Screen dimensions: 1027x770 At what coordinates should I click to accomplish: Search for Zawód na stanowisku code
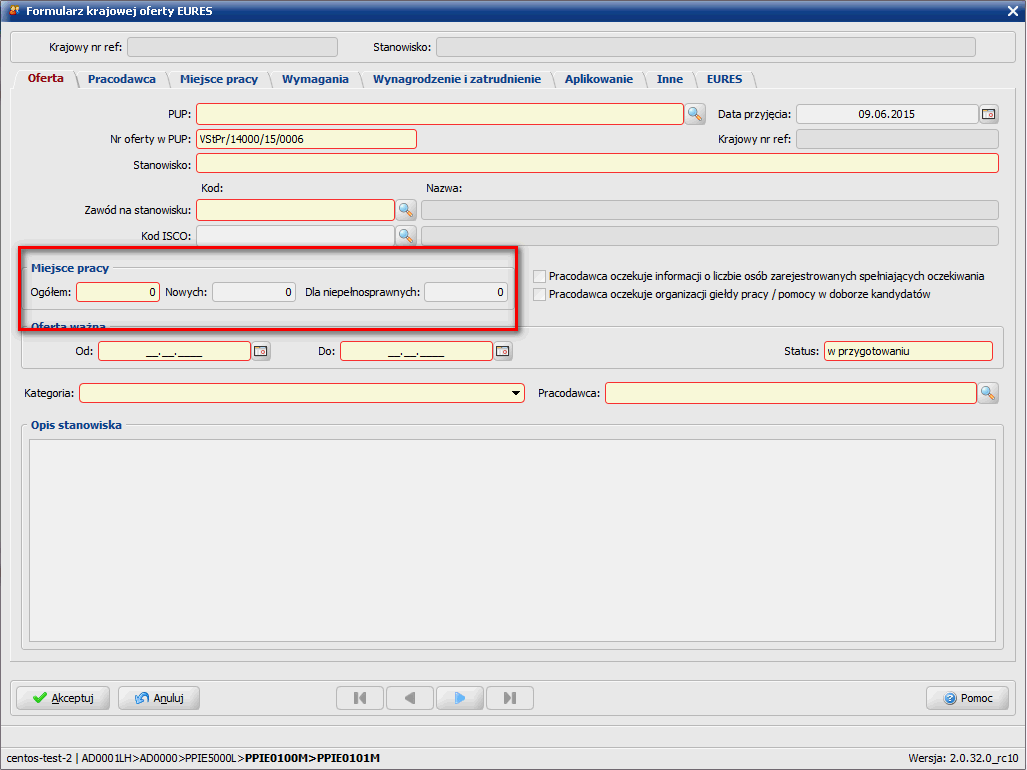click(406, 210)
